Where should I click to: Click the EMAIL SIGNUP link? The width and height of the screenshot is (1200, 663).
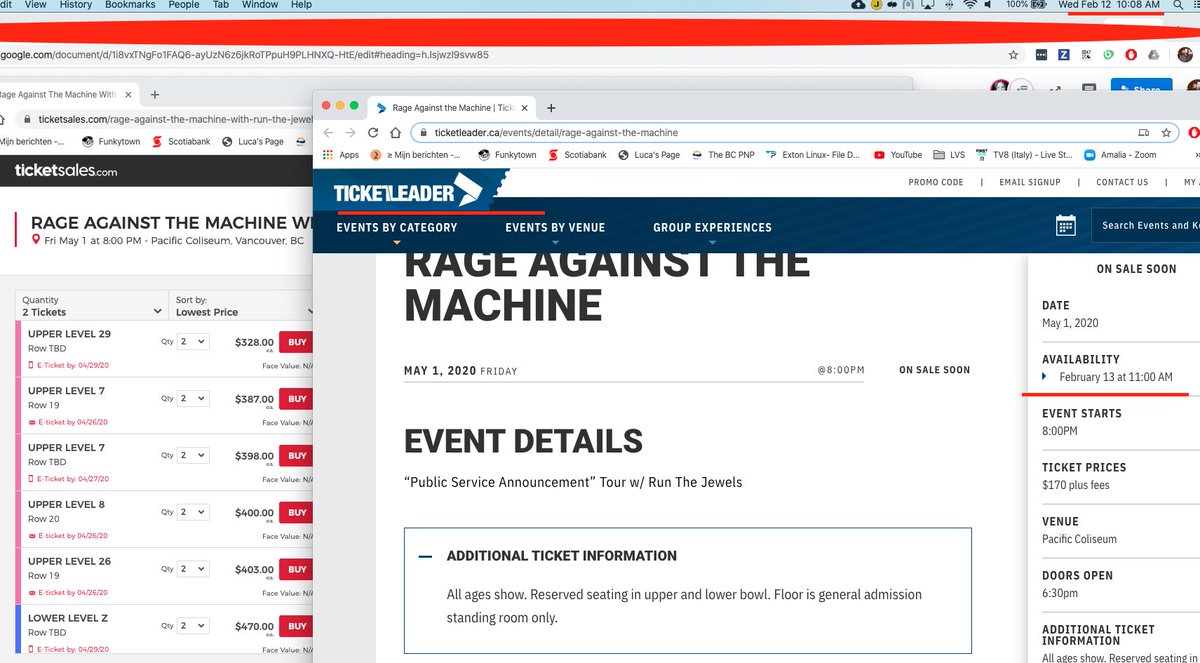coord(1029,182)
